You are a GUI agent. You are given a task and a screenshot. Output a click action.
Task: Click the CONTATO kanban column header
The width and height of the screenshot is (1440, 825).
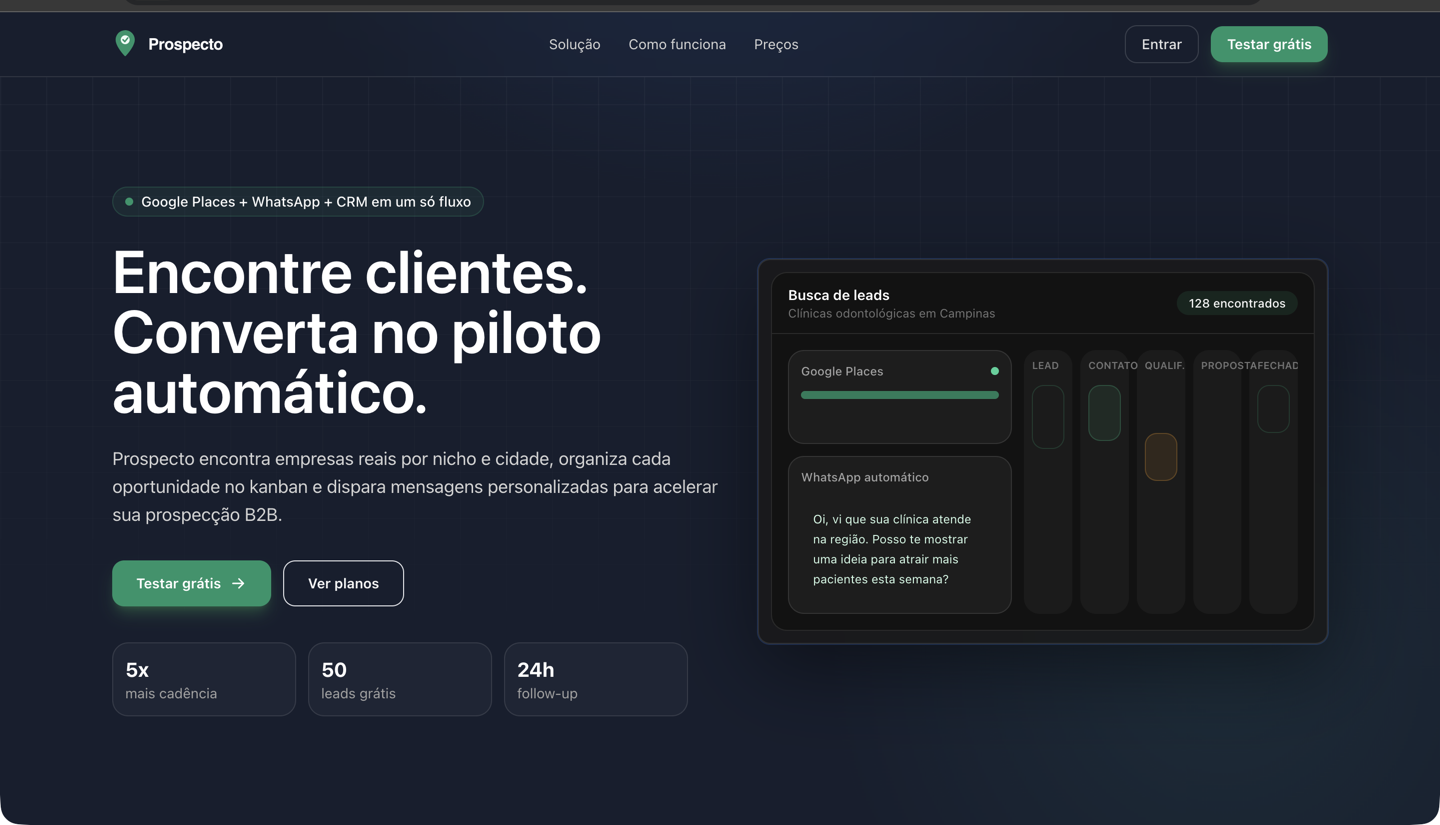coord(1113,365)
